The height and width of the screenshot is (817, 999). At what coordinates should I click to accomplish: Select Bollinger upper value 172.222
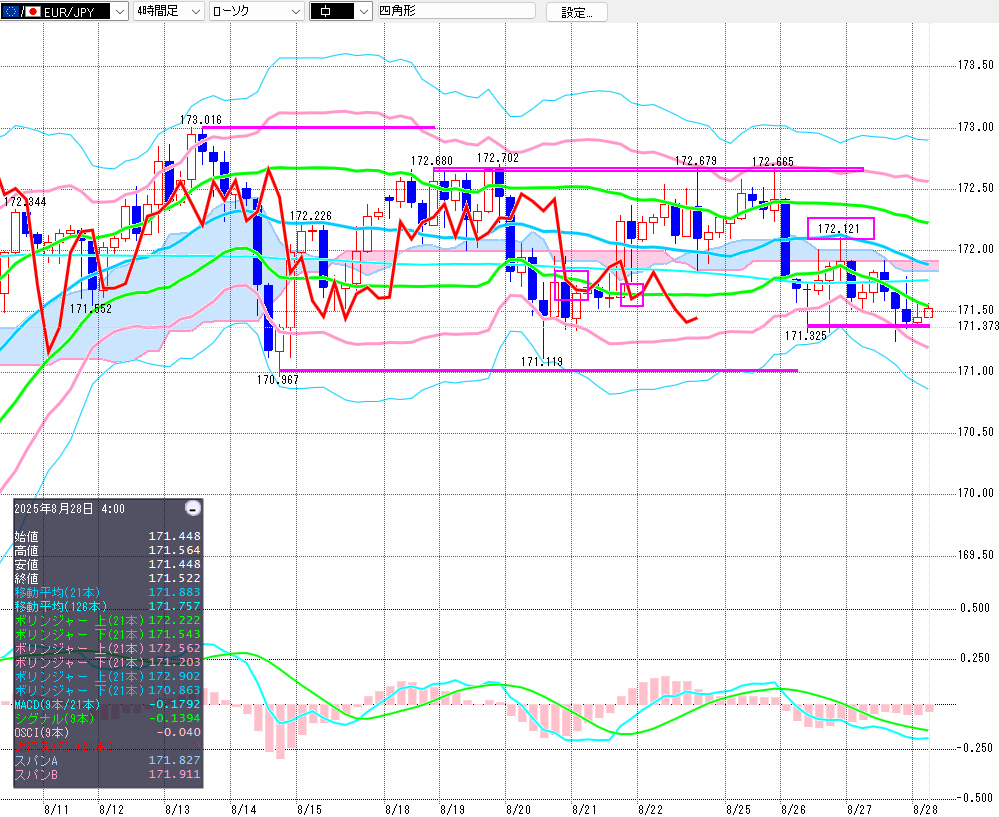click(175, 621)
